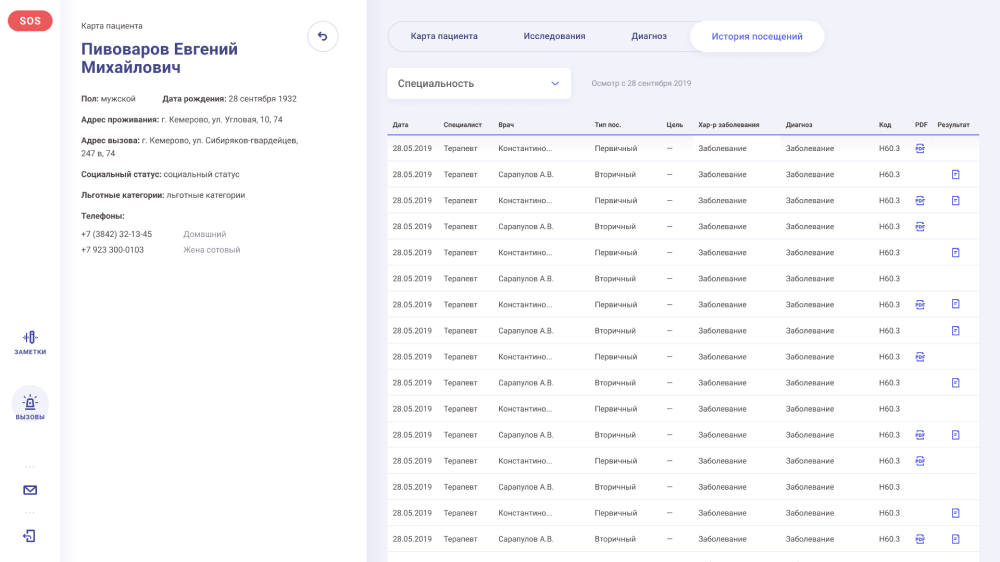Open the mail envelope icon
This screenshot has width=1000, height=562.
[x=30, y=490]
